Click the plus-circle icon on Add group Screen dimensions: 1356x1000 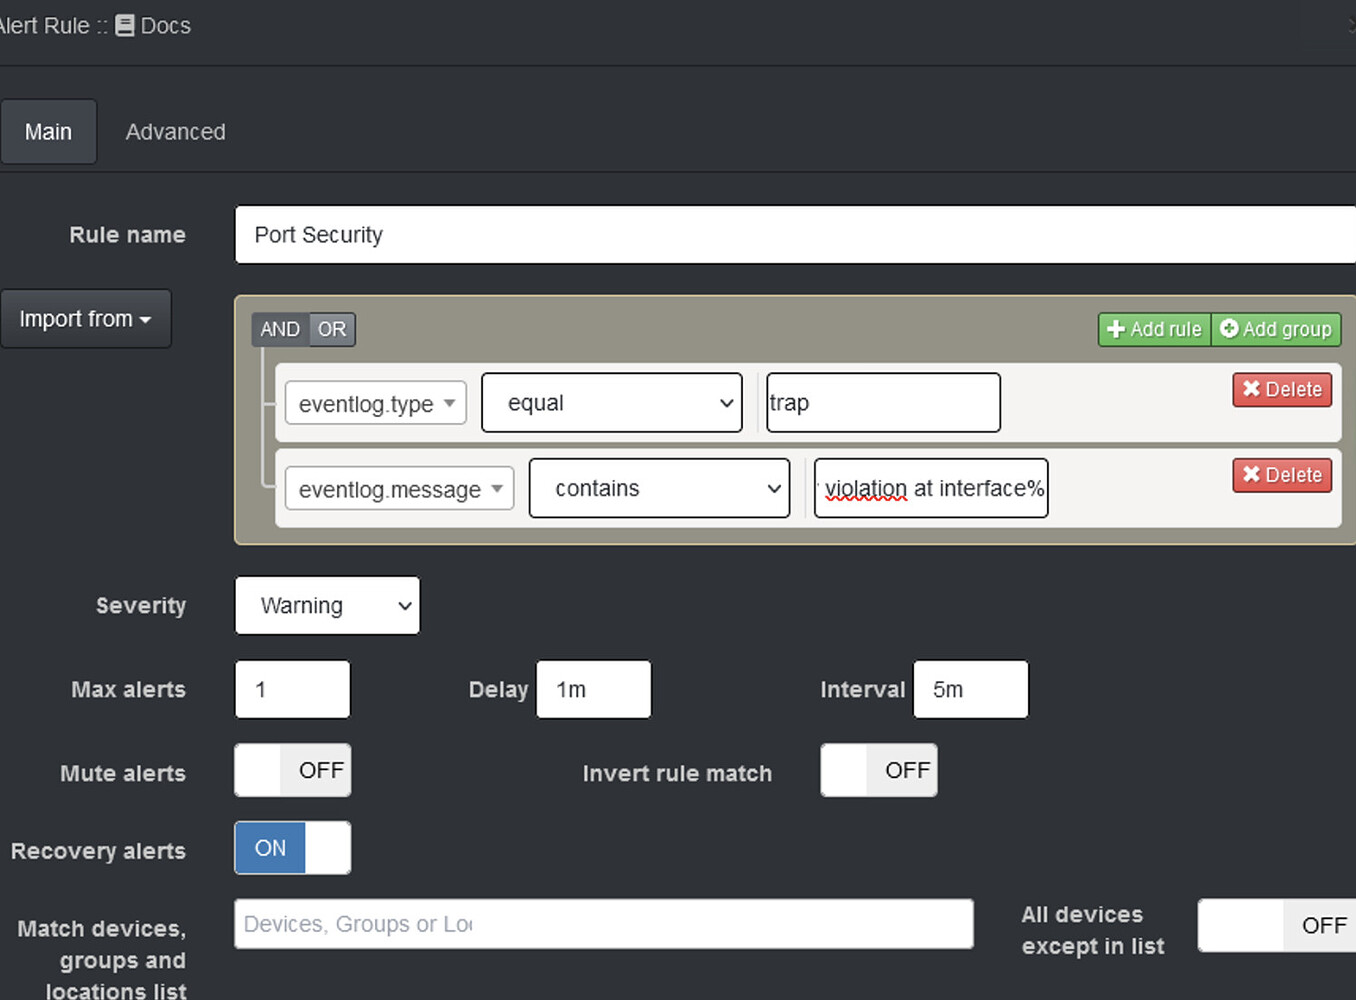coord(1228,329)
